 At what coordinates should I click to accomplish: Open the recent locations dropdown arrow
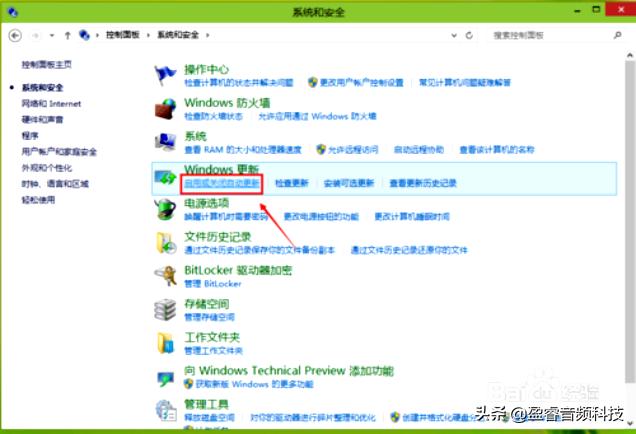[52, 36]
